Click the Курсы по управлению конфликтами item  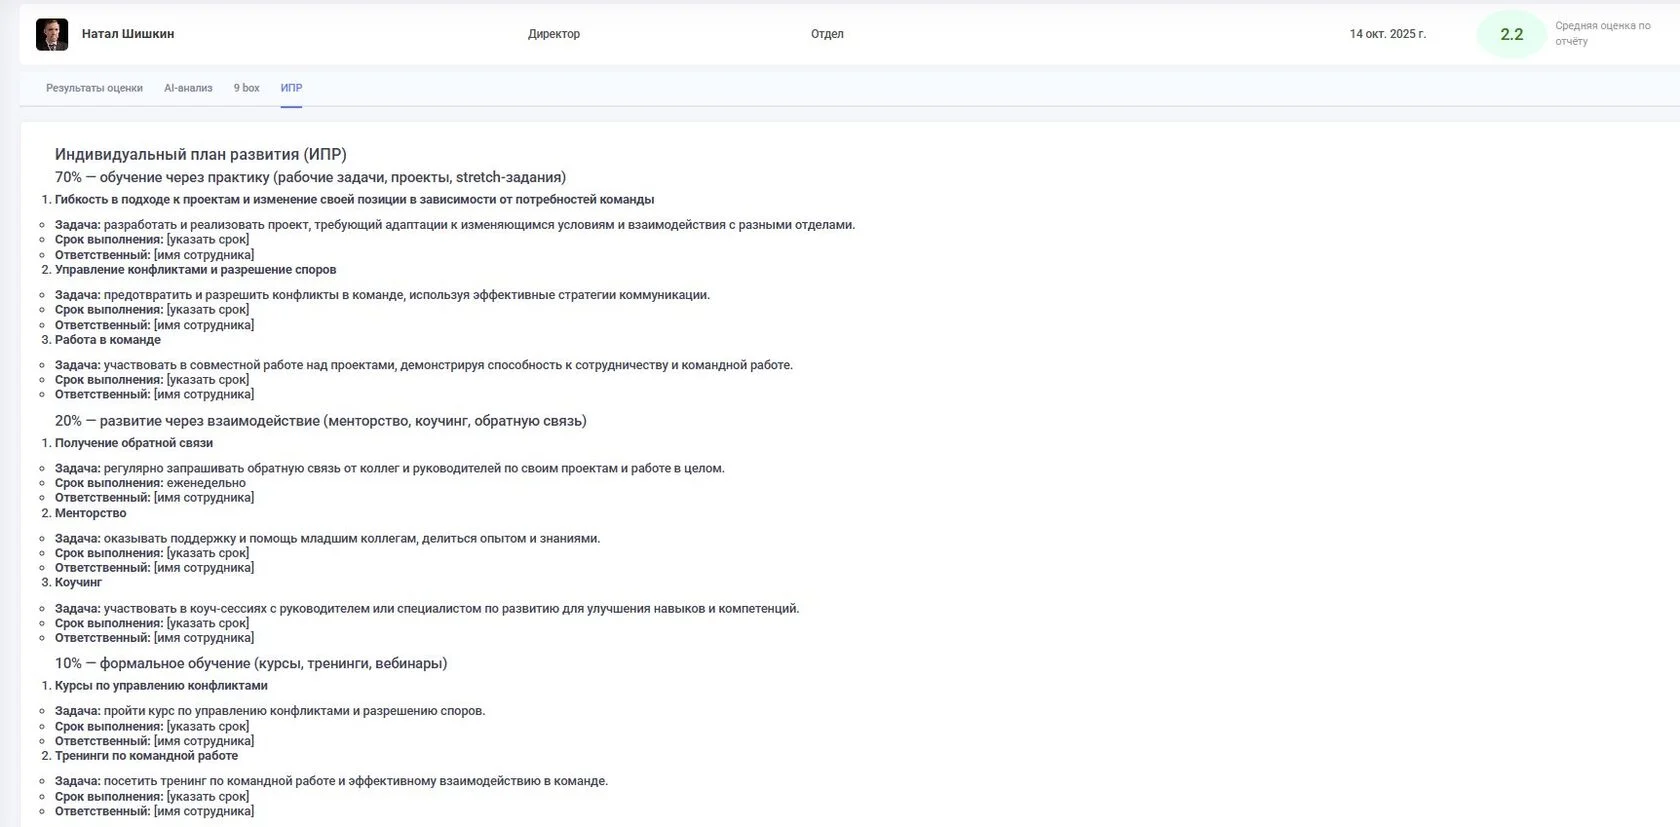click(161, 686)
